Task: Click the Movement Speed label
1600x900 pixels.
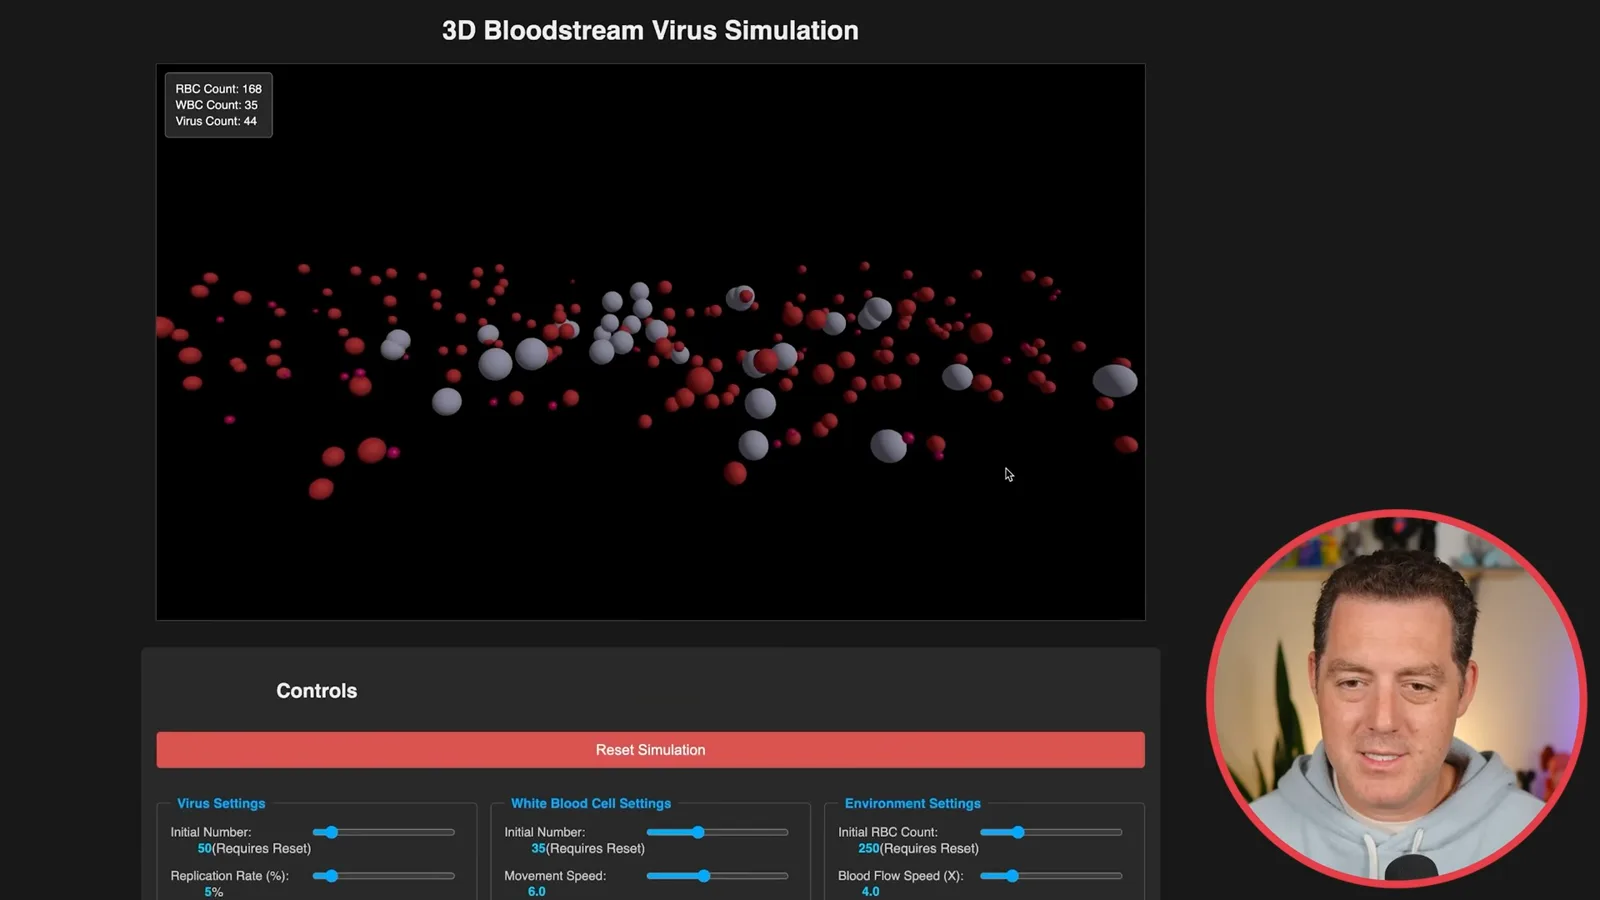Action: click(555, 876)
